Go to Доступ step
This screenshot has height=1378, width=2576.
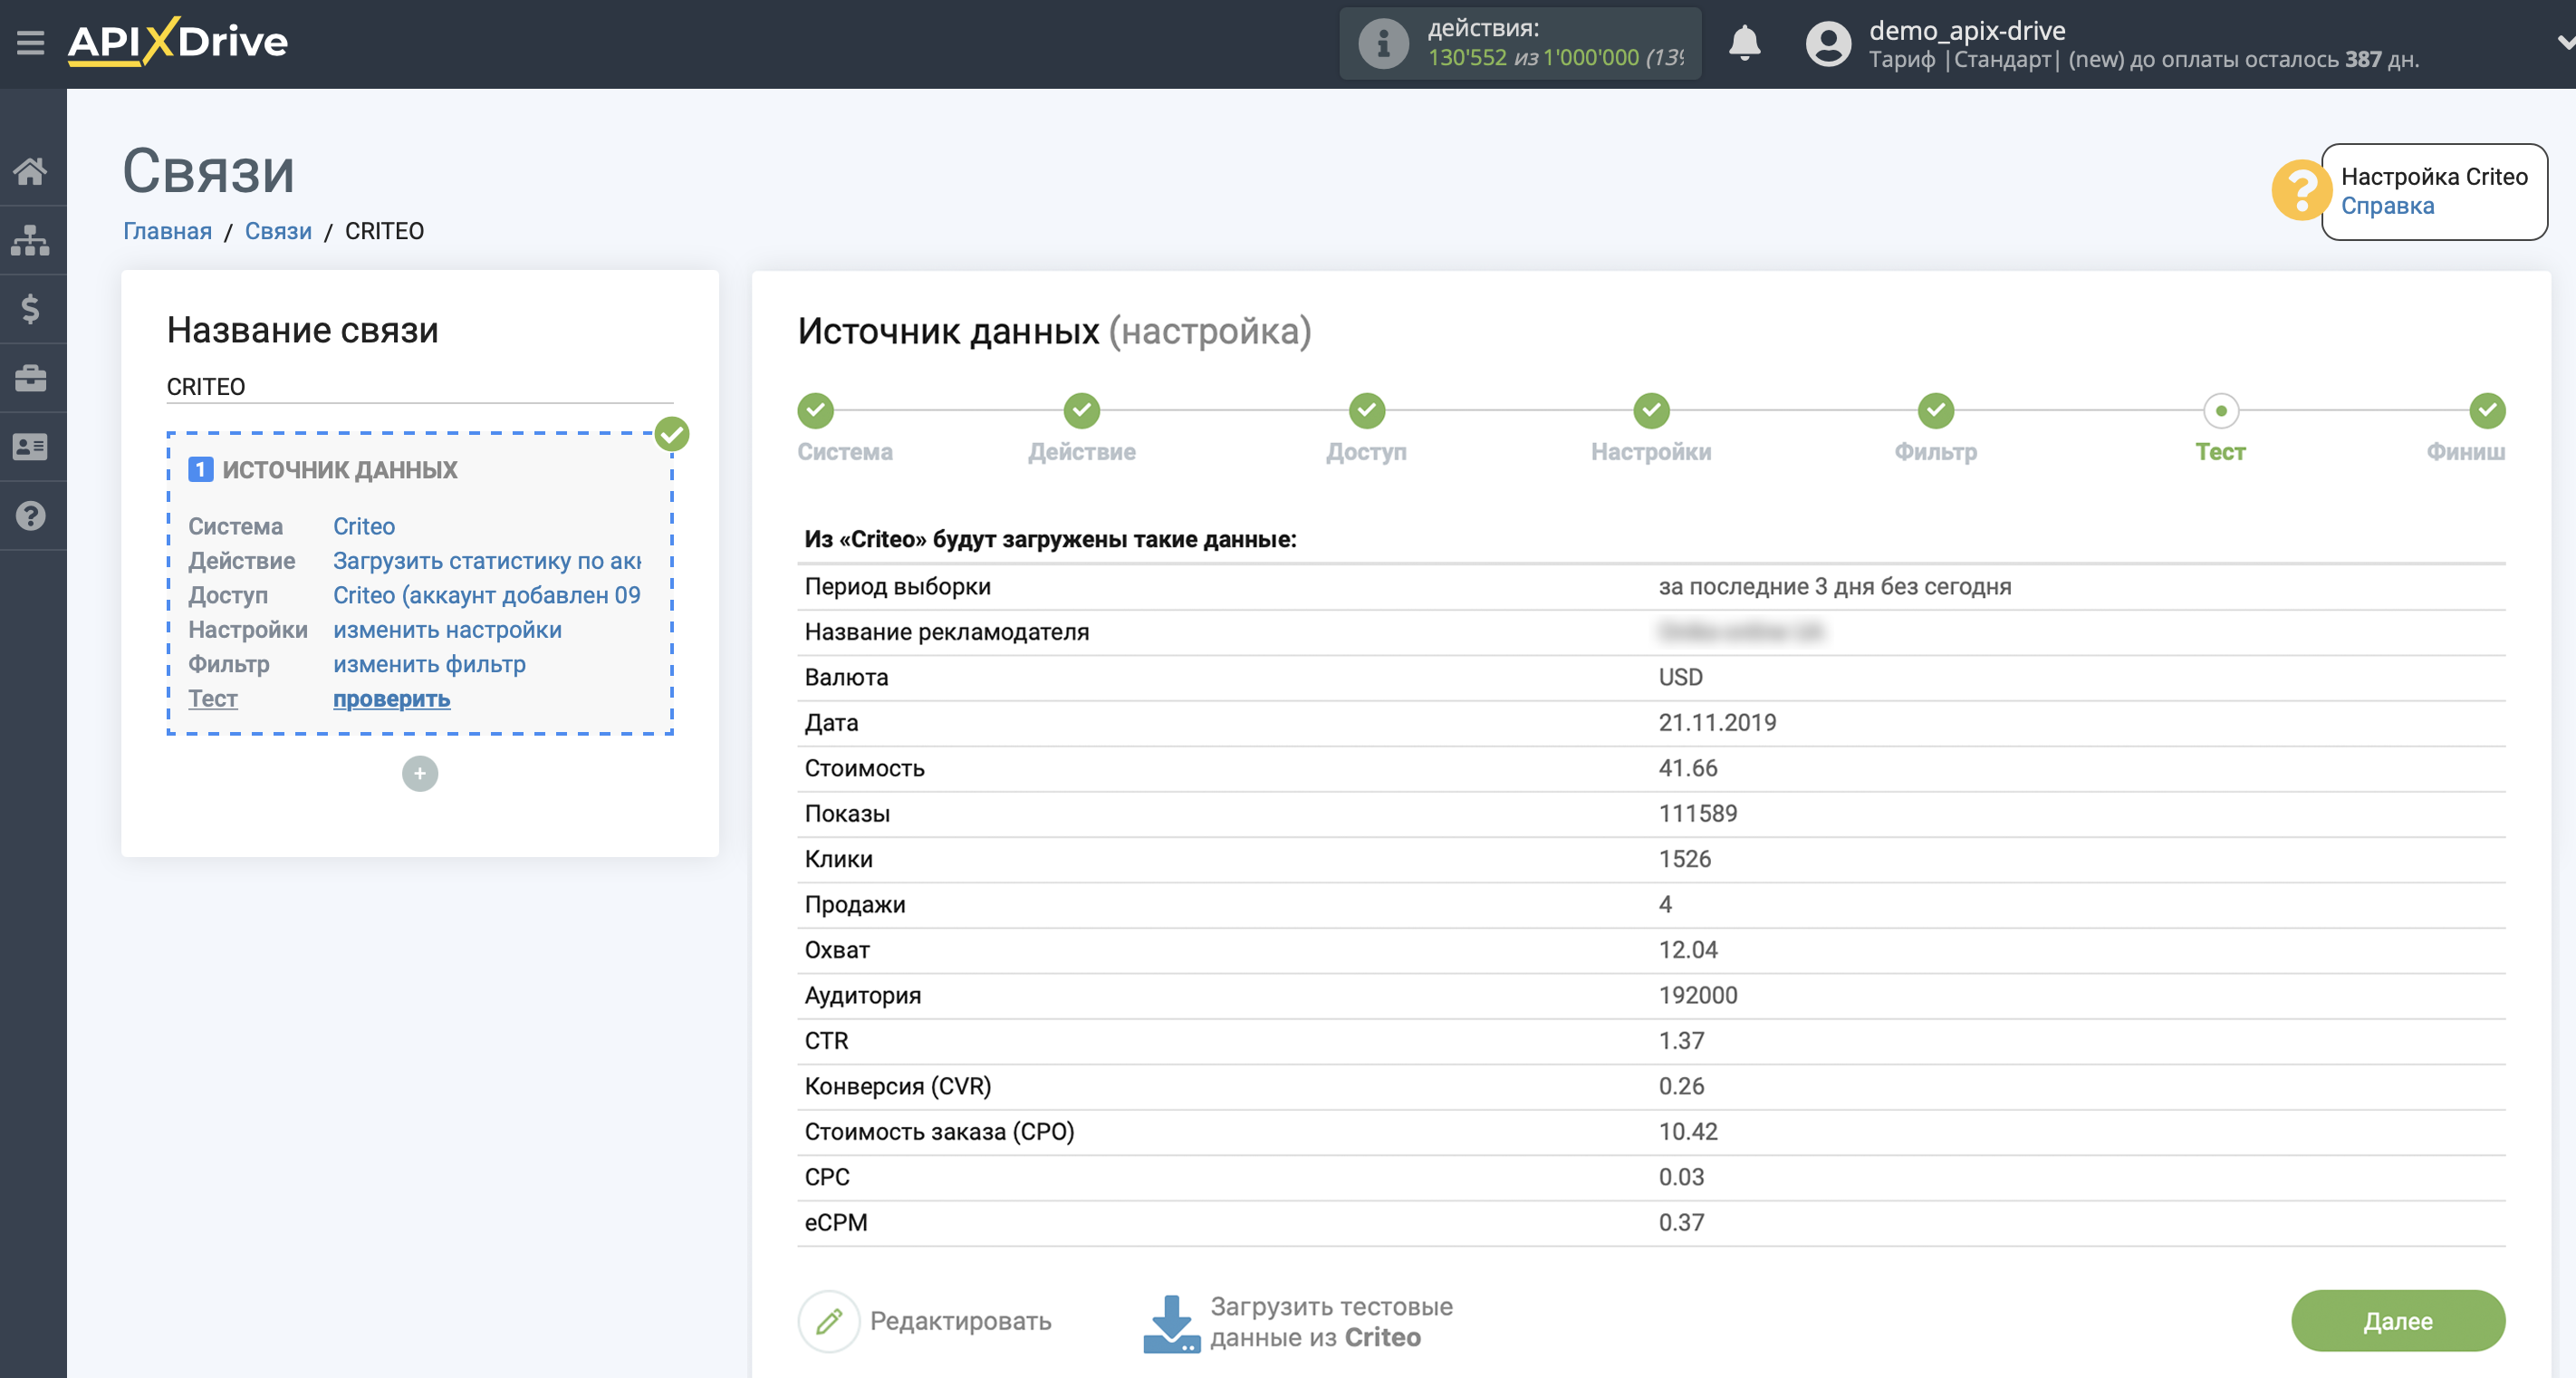click(1366, 410)
